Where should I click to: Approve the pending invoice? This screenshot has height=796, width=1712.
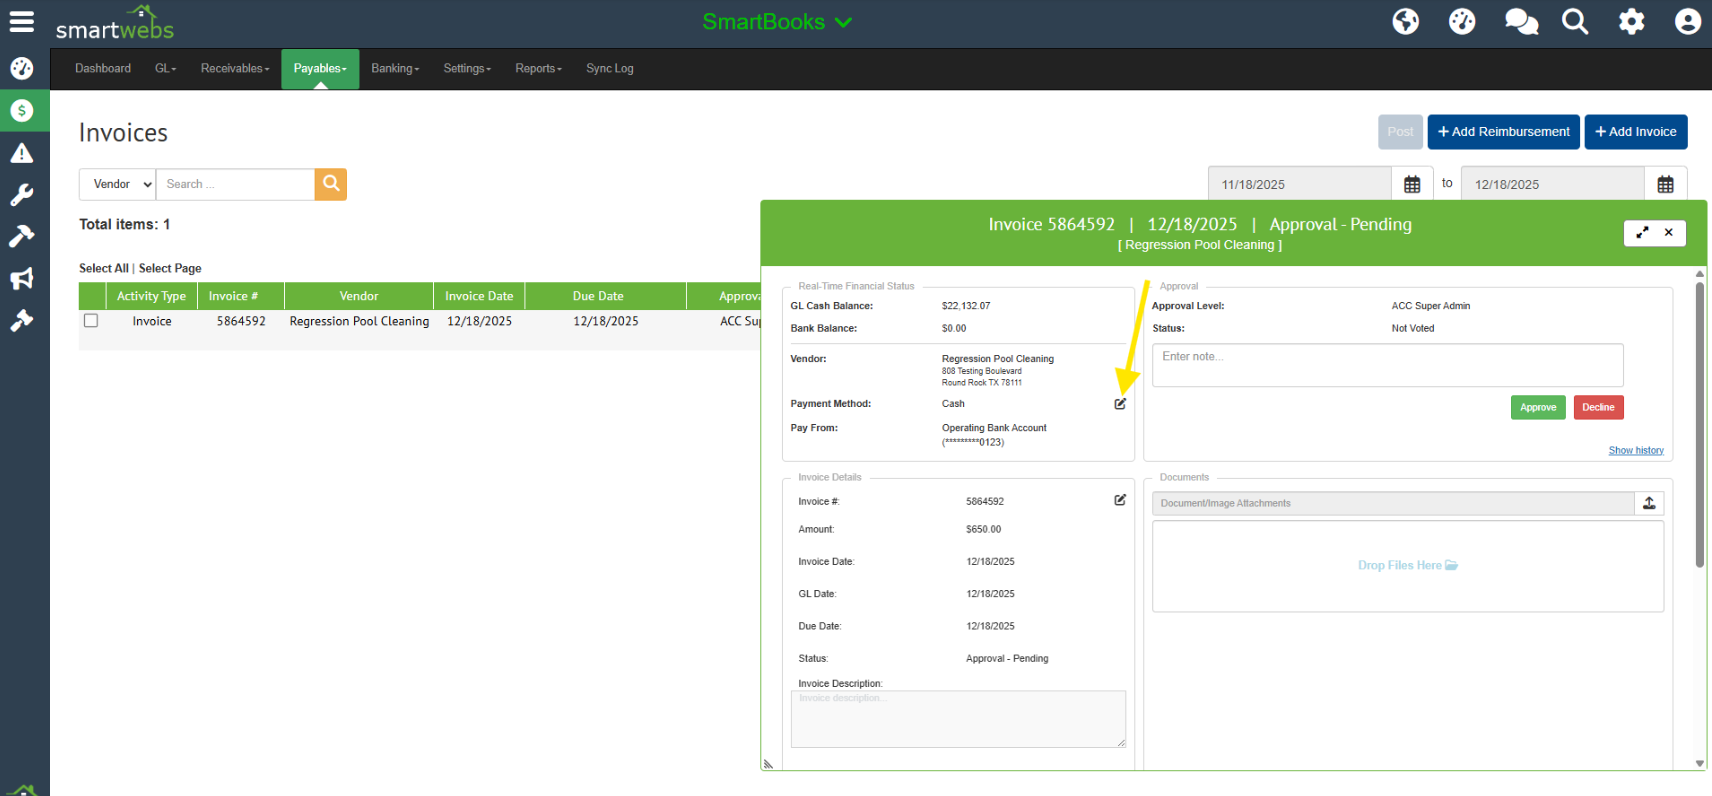(x=1537, y=407)
